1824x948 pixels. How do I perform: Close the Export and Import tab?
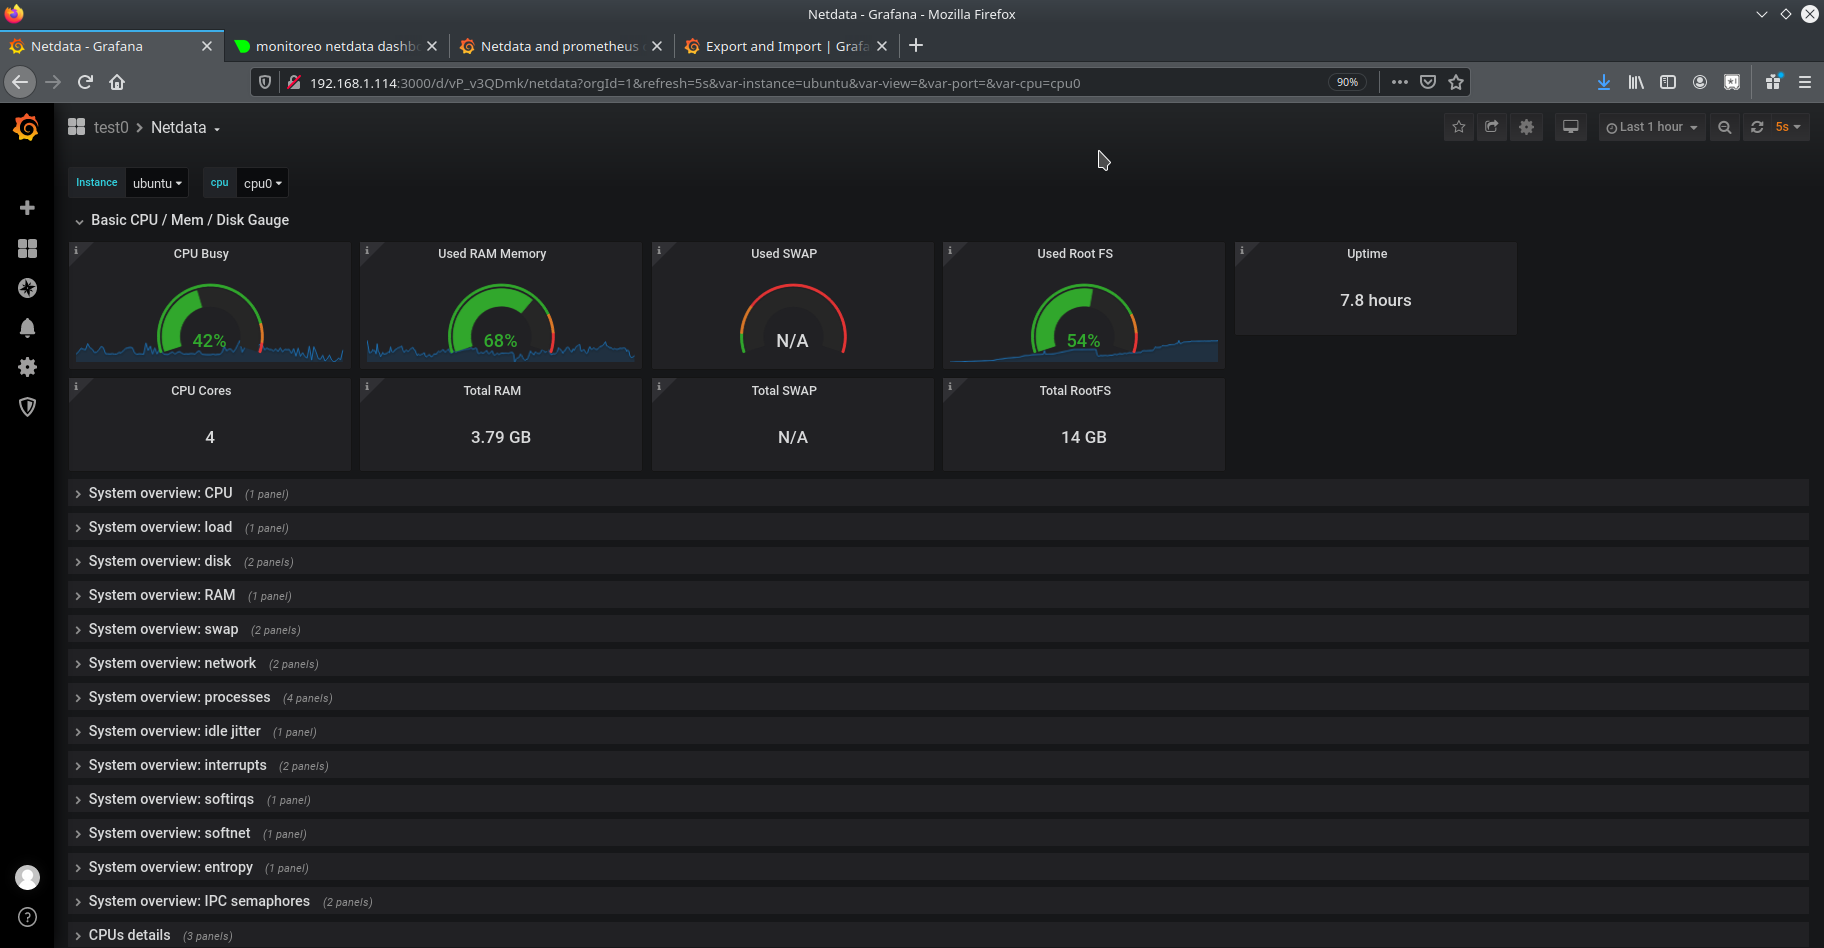click(x=882, y=46)
